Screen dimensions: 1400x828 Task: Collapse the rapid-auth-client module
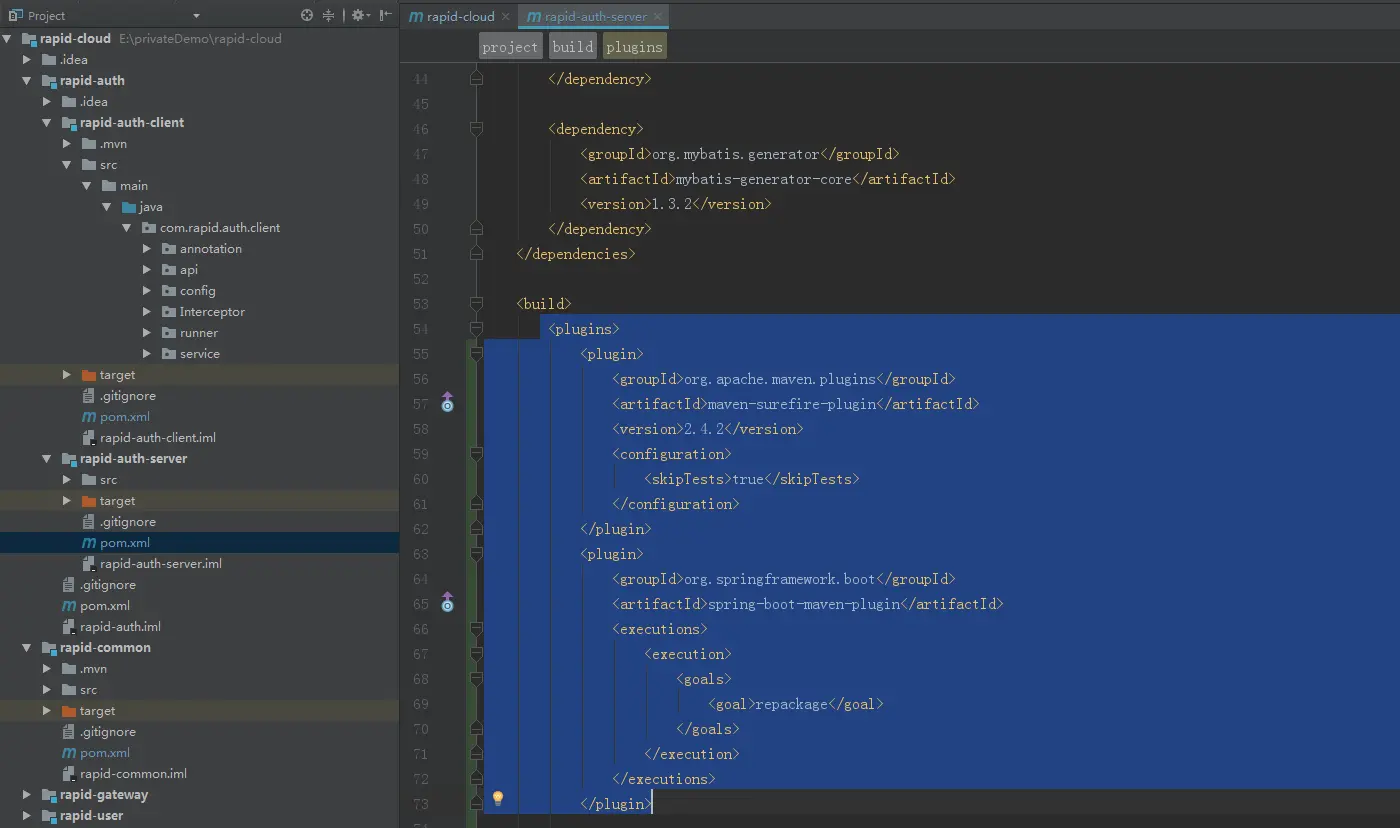[47, 123]
